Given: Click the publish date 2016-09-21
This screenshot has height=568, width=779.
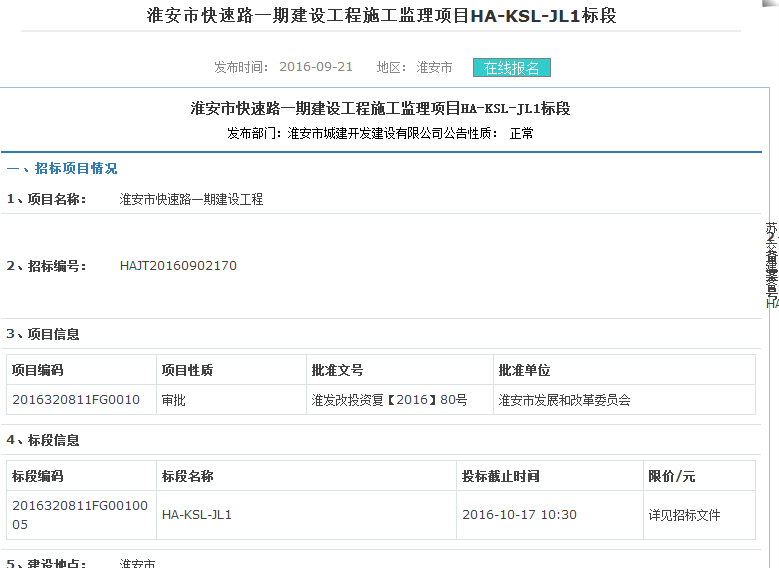Looking at the screenshot, I should (316, 68).
